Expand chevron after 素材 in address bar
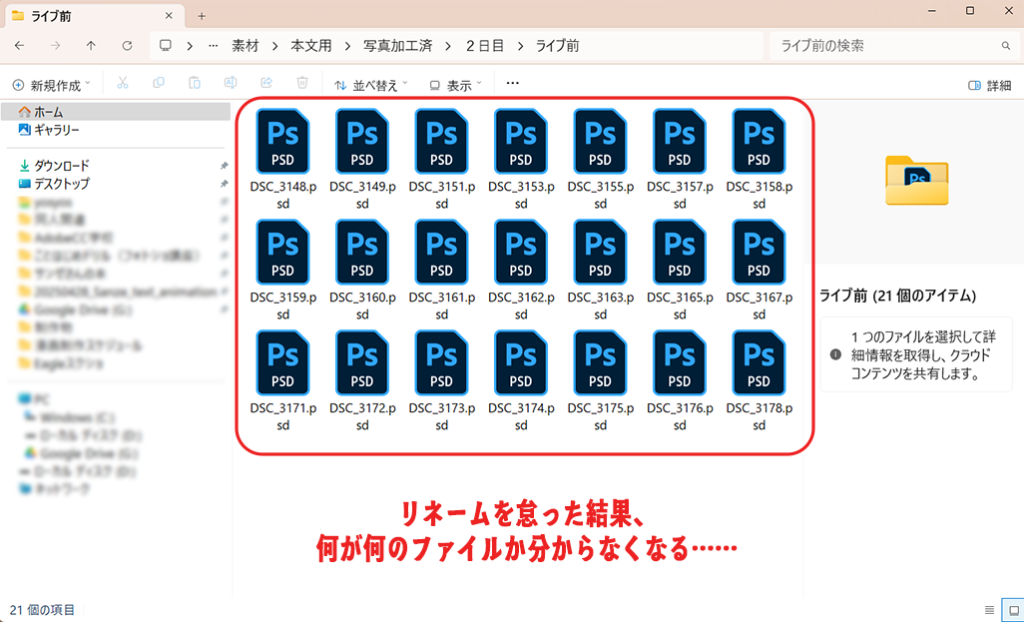Image resolution: width=1024 pixels, height=622 pixels. coord(275,46)
